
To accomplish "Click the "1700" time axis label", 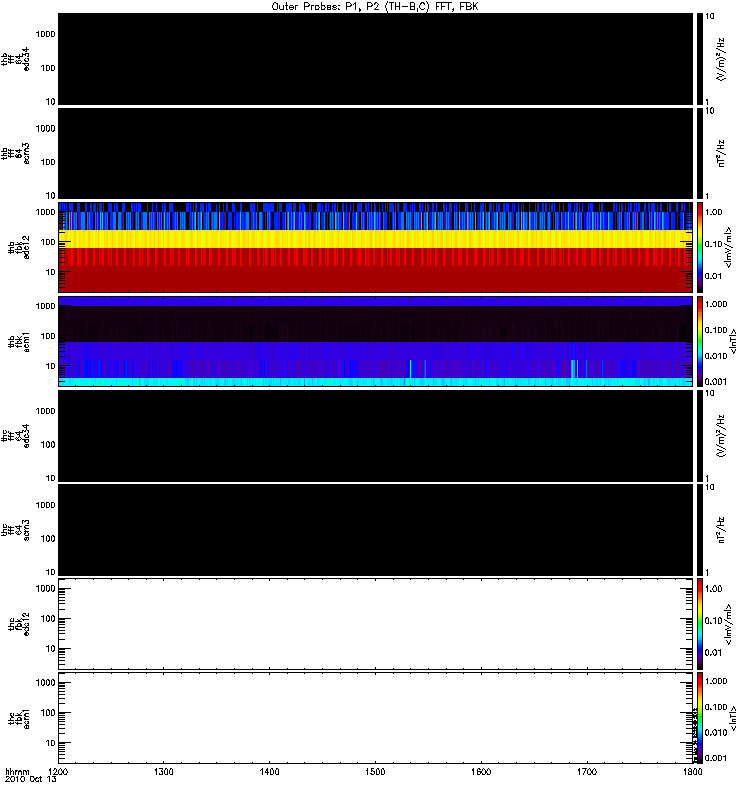I will 587,772.
